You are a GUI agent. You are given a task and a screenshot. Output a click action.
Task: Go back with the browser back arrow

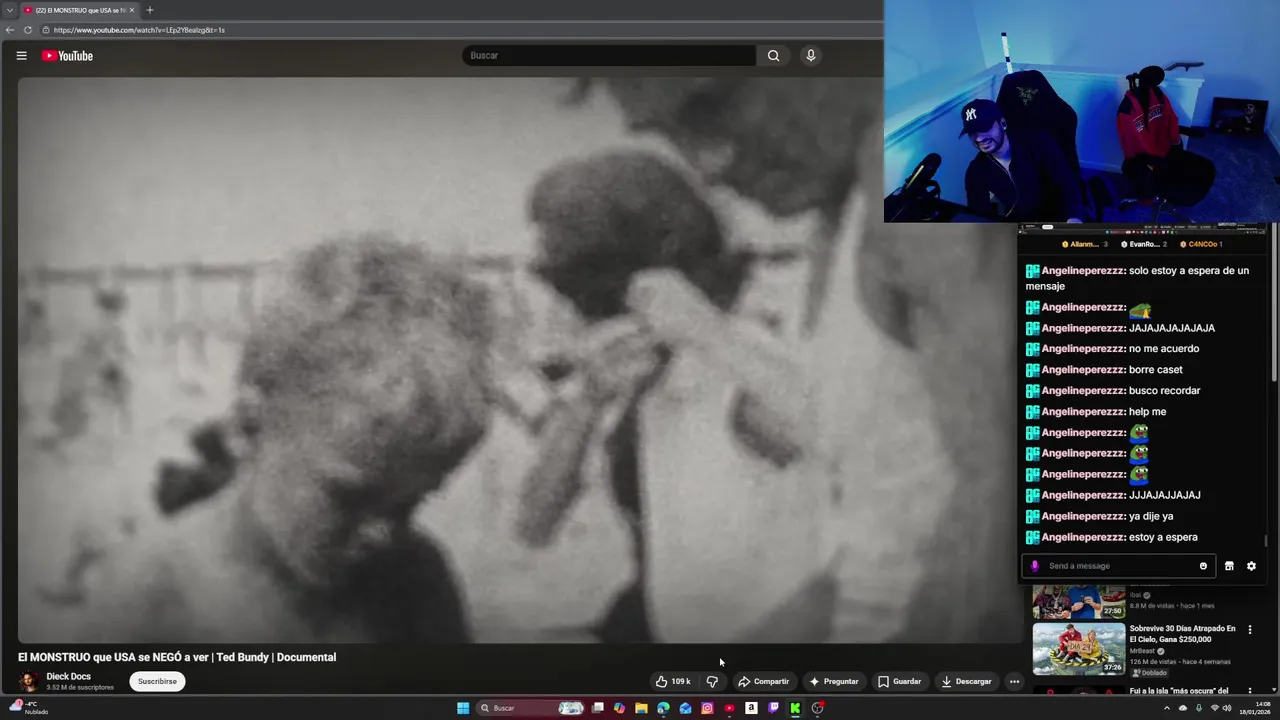(10, 30)
